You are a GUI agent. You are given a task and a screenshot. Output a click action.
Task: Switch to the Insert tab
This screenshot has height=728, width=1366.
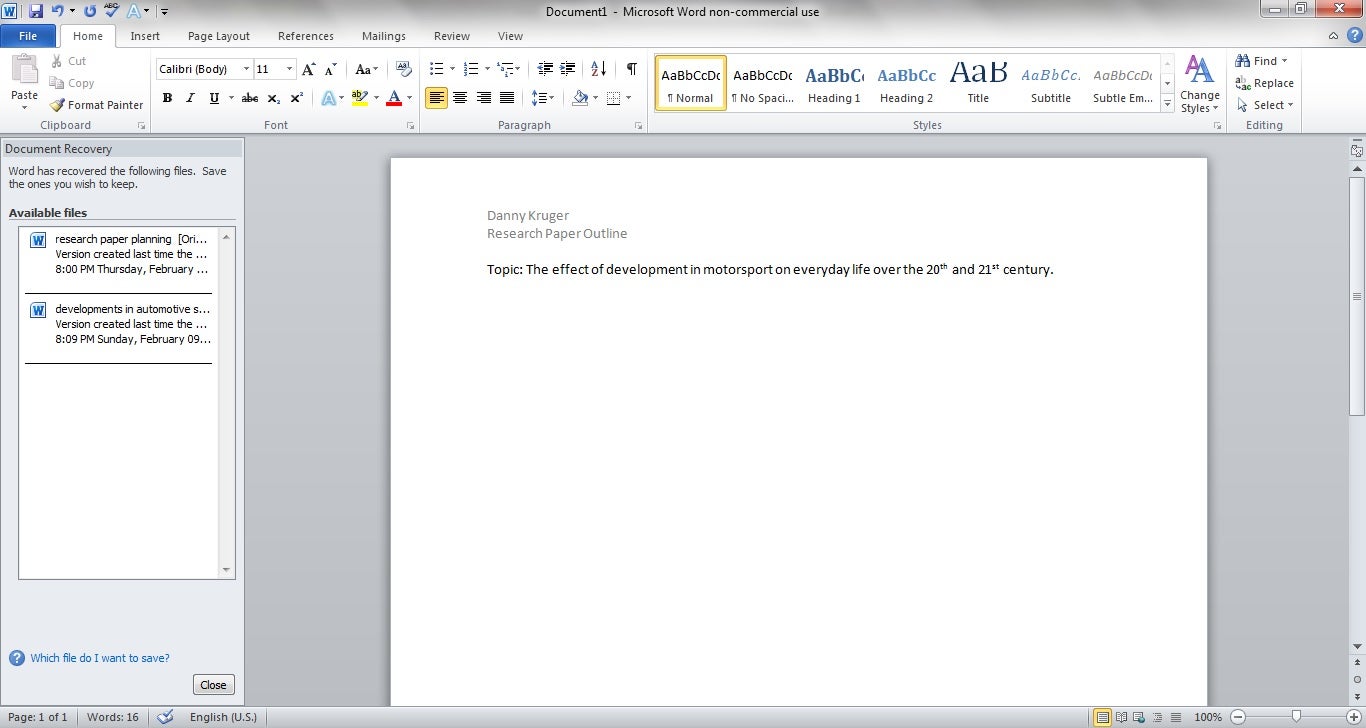coord(145,36)
